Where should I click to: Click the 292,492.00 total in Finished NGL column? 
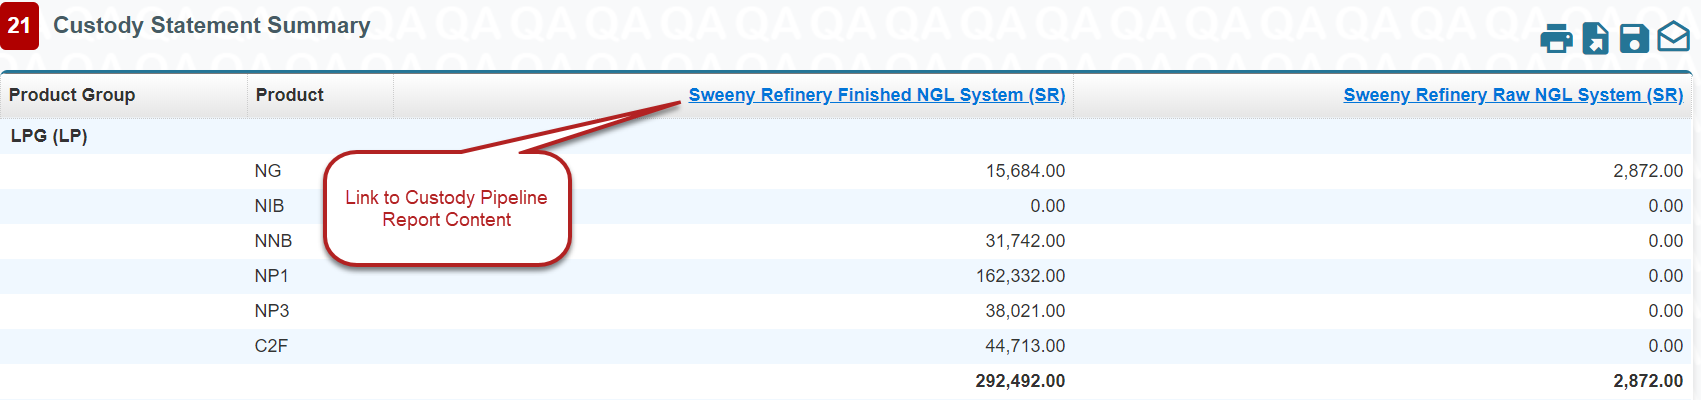click(1020, 381)
